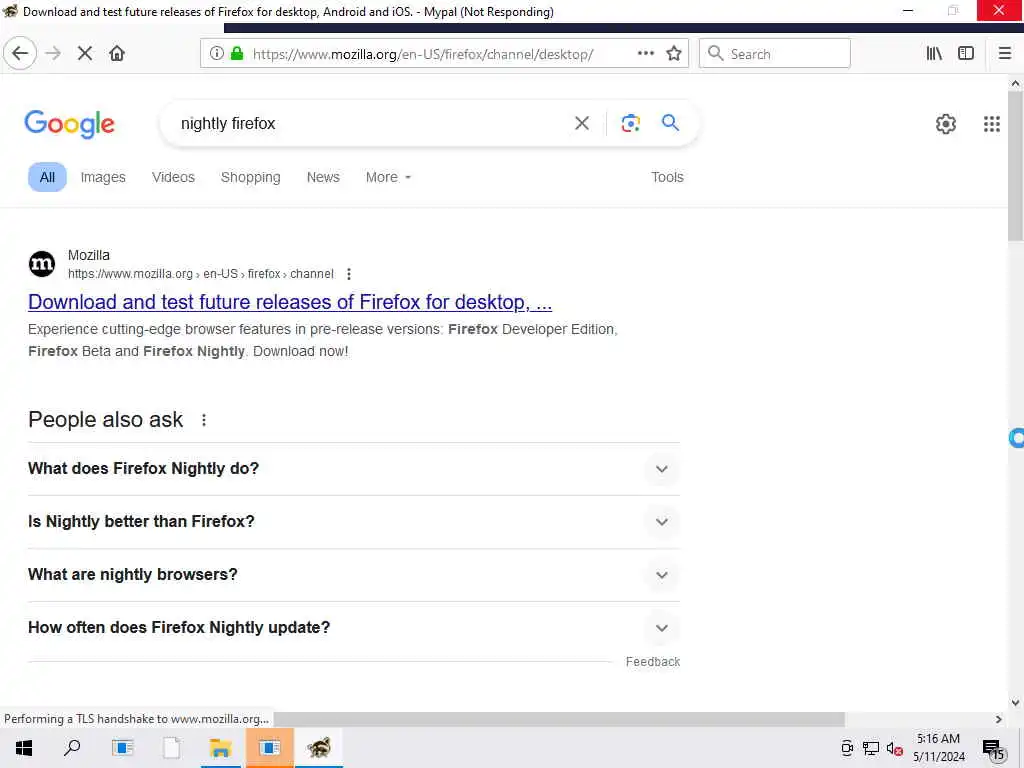The image size is (1024, 768).
Task: Show site information icon in address bar
Action: coord(216,54)
